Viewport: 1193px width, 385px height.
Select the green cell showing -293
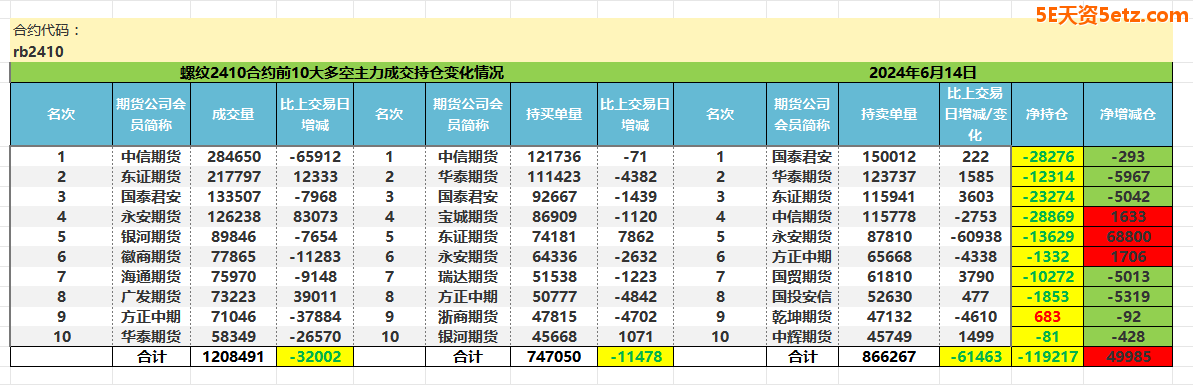click(x=1127, y=157)
